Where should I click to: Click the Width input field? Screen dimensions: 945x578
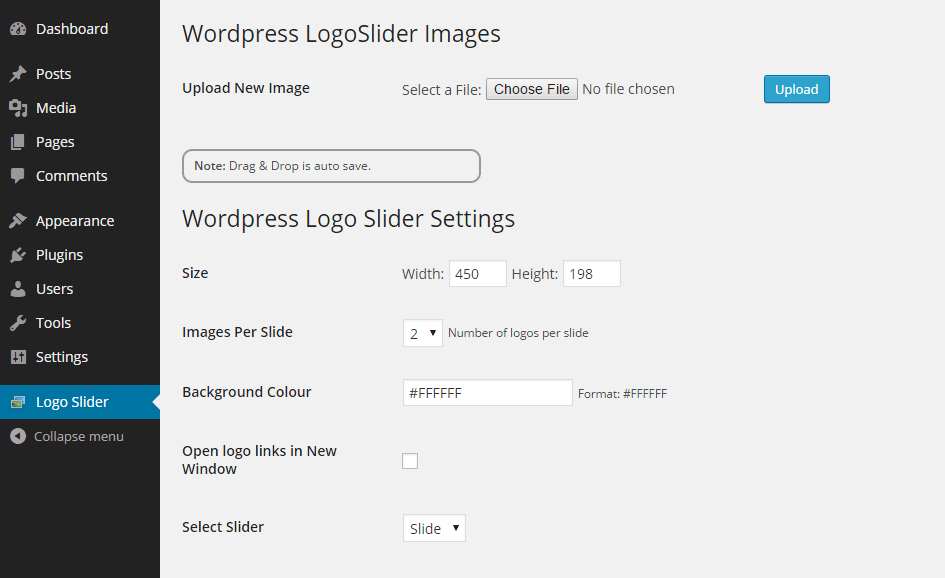point(477,274)
